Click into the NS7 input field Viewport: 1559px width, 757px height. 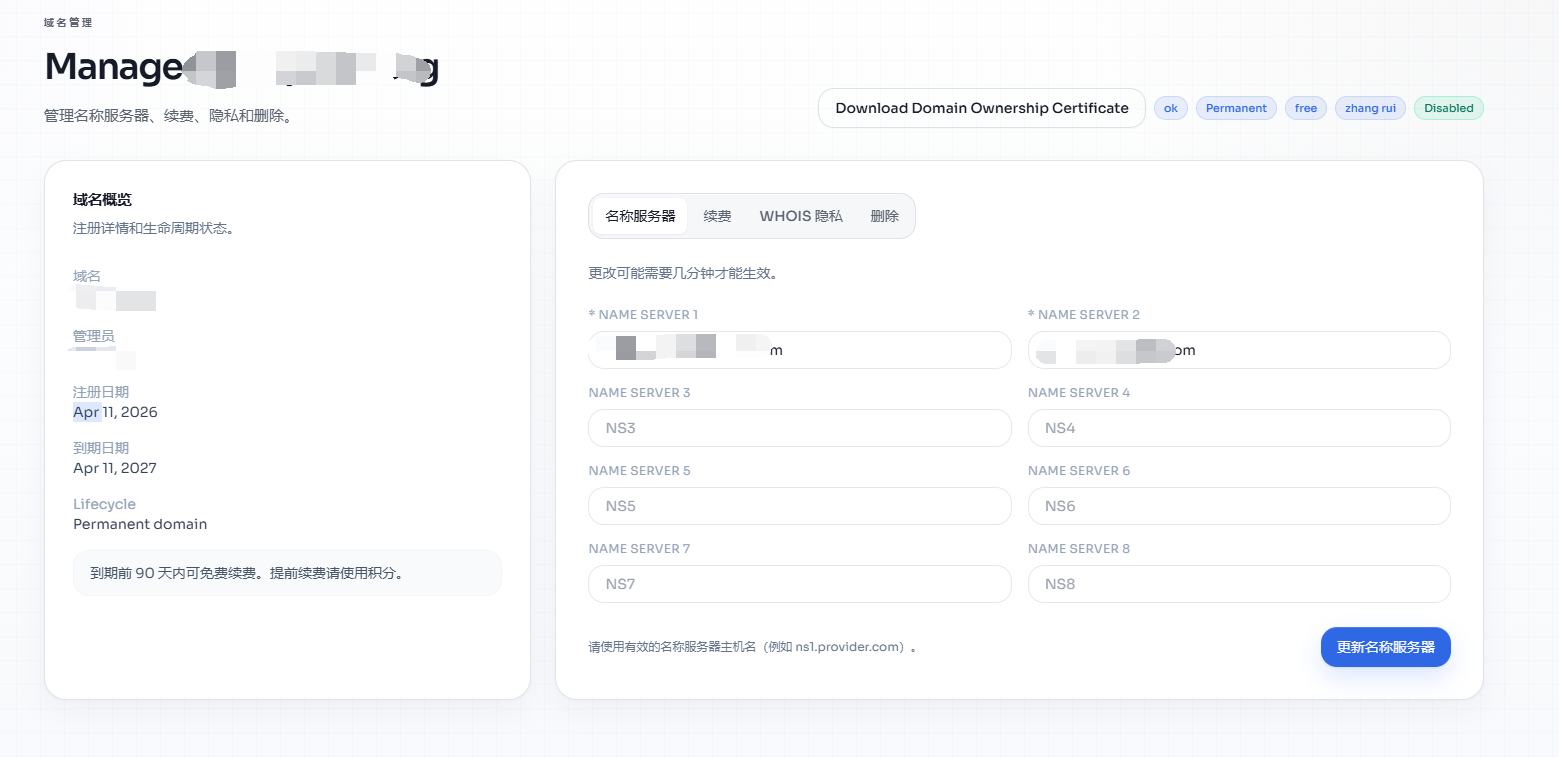click(800, 584)
